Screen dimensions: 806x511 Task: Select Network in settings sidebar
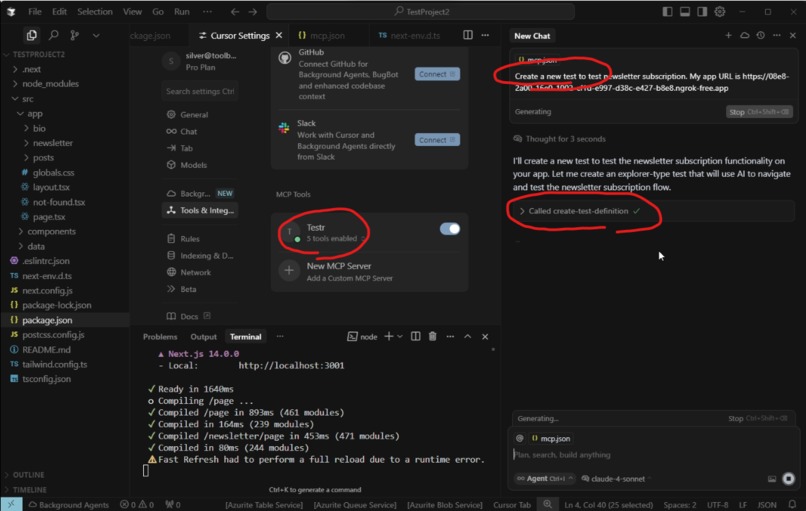[x=195, y=272]
